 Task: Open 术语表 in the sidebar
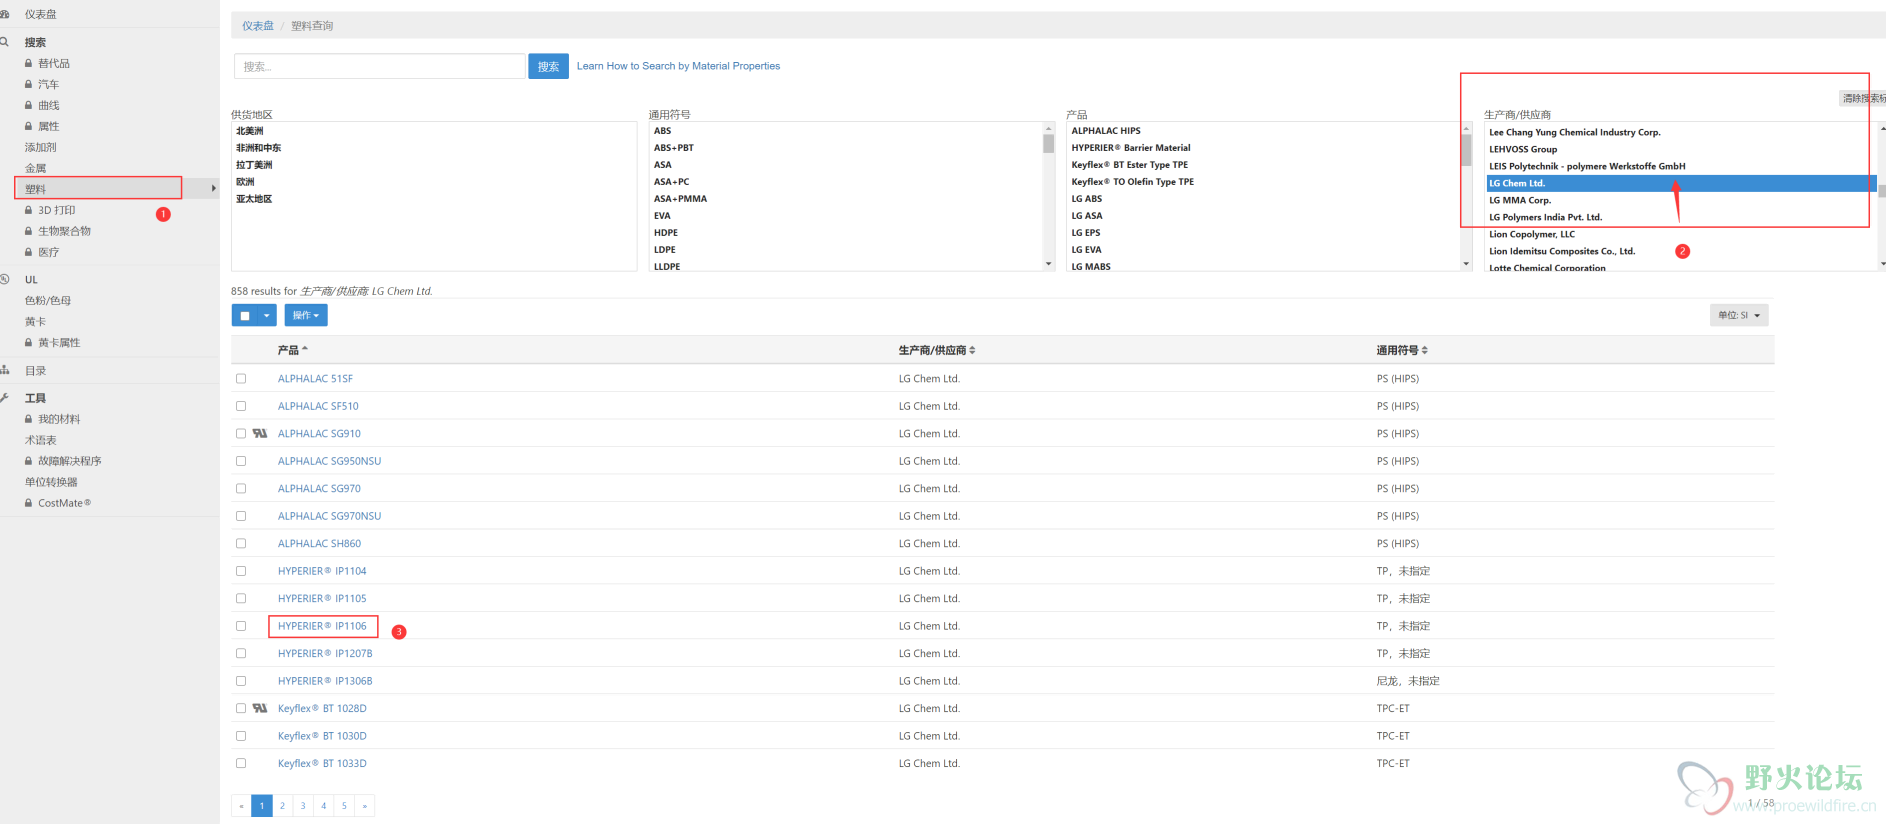tap(41, 440)
